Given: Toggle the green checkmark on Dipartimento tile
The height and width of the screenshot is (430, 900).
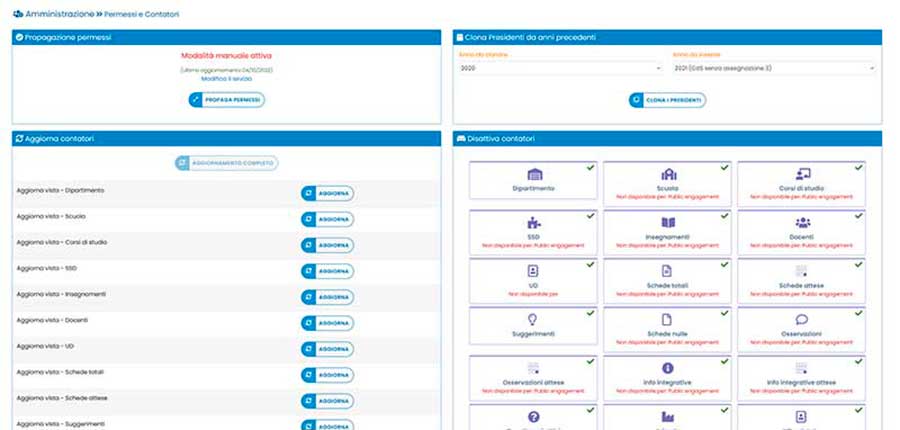Looking at the screenshot, I should pos(591,167).
